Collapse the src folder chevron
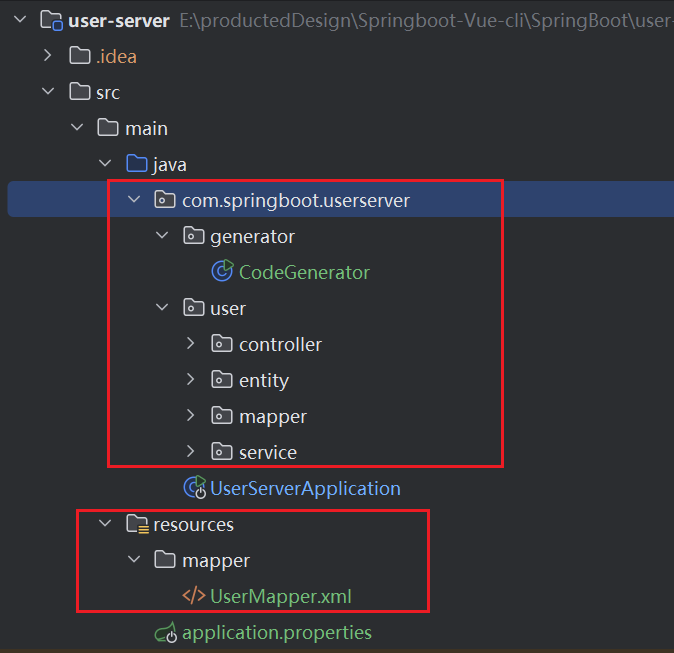Image resolution: width=674 pixels, height=653 pixels. pyautogui.click(x=47, y=92)
